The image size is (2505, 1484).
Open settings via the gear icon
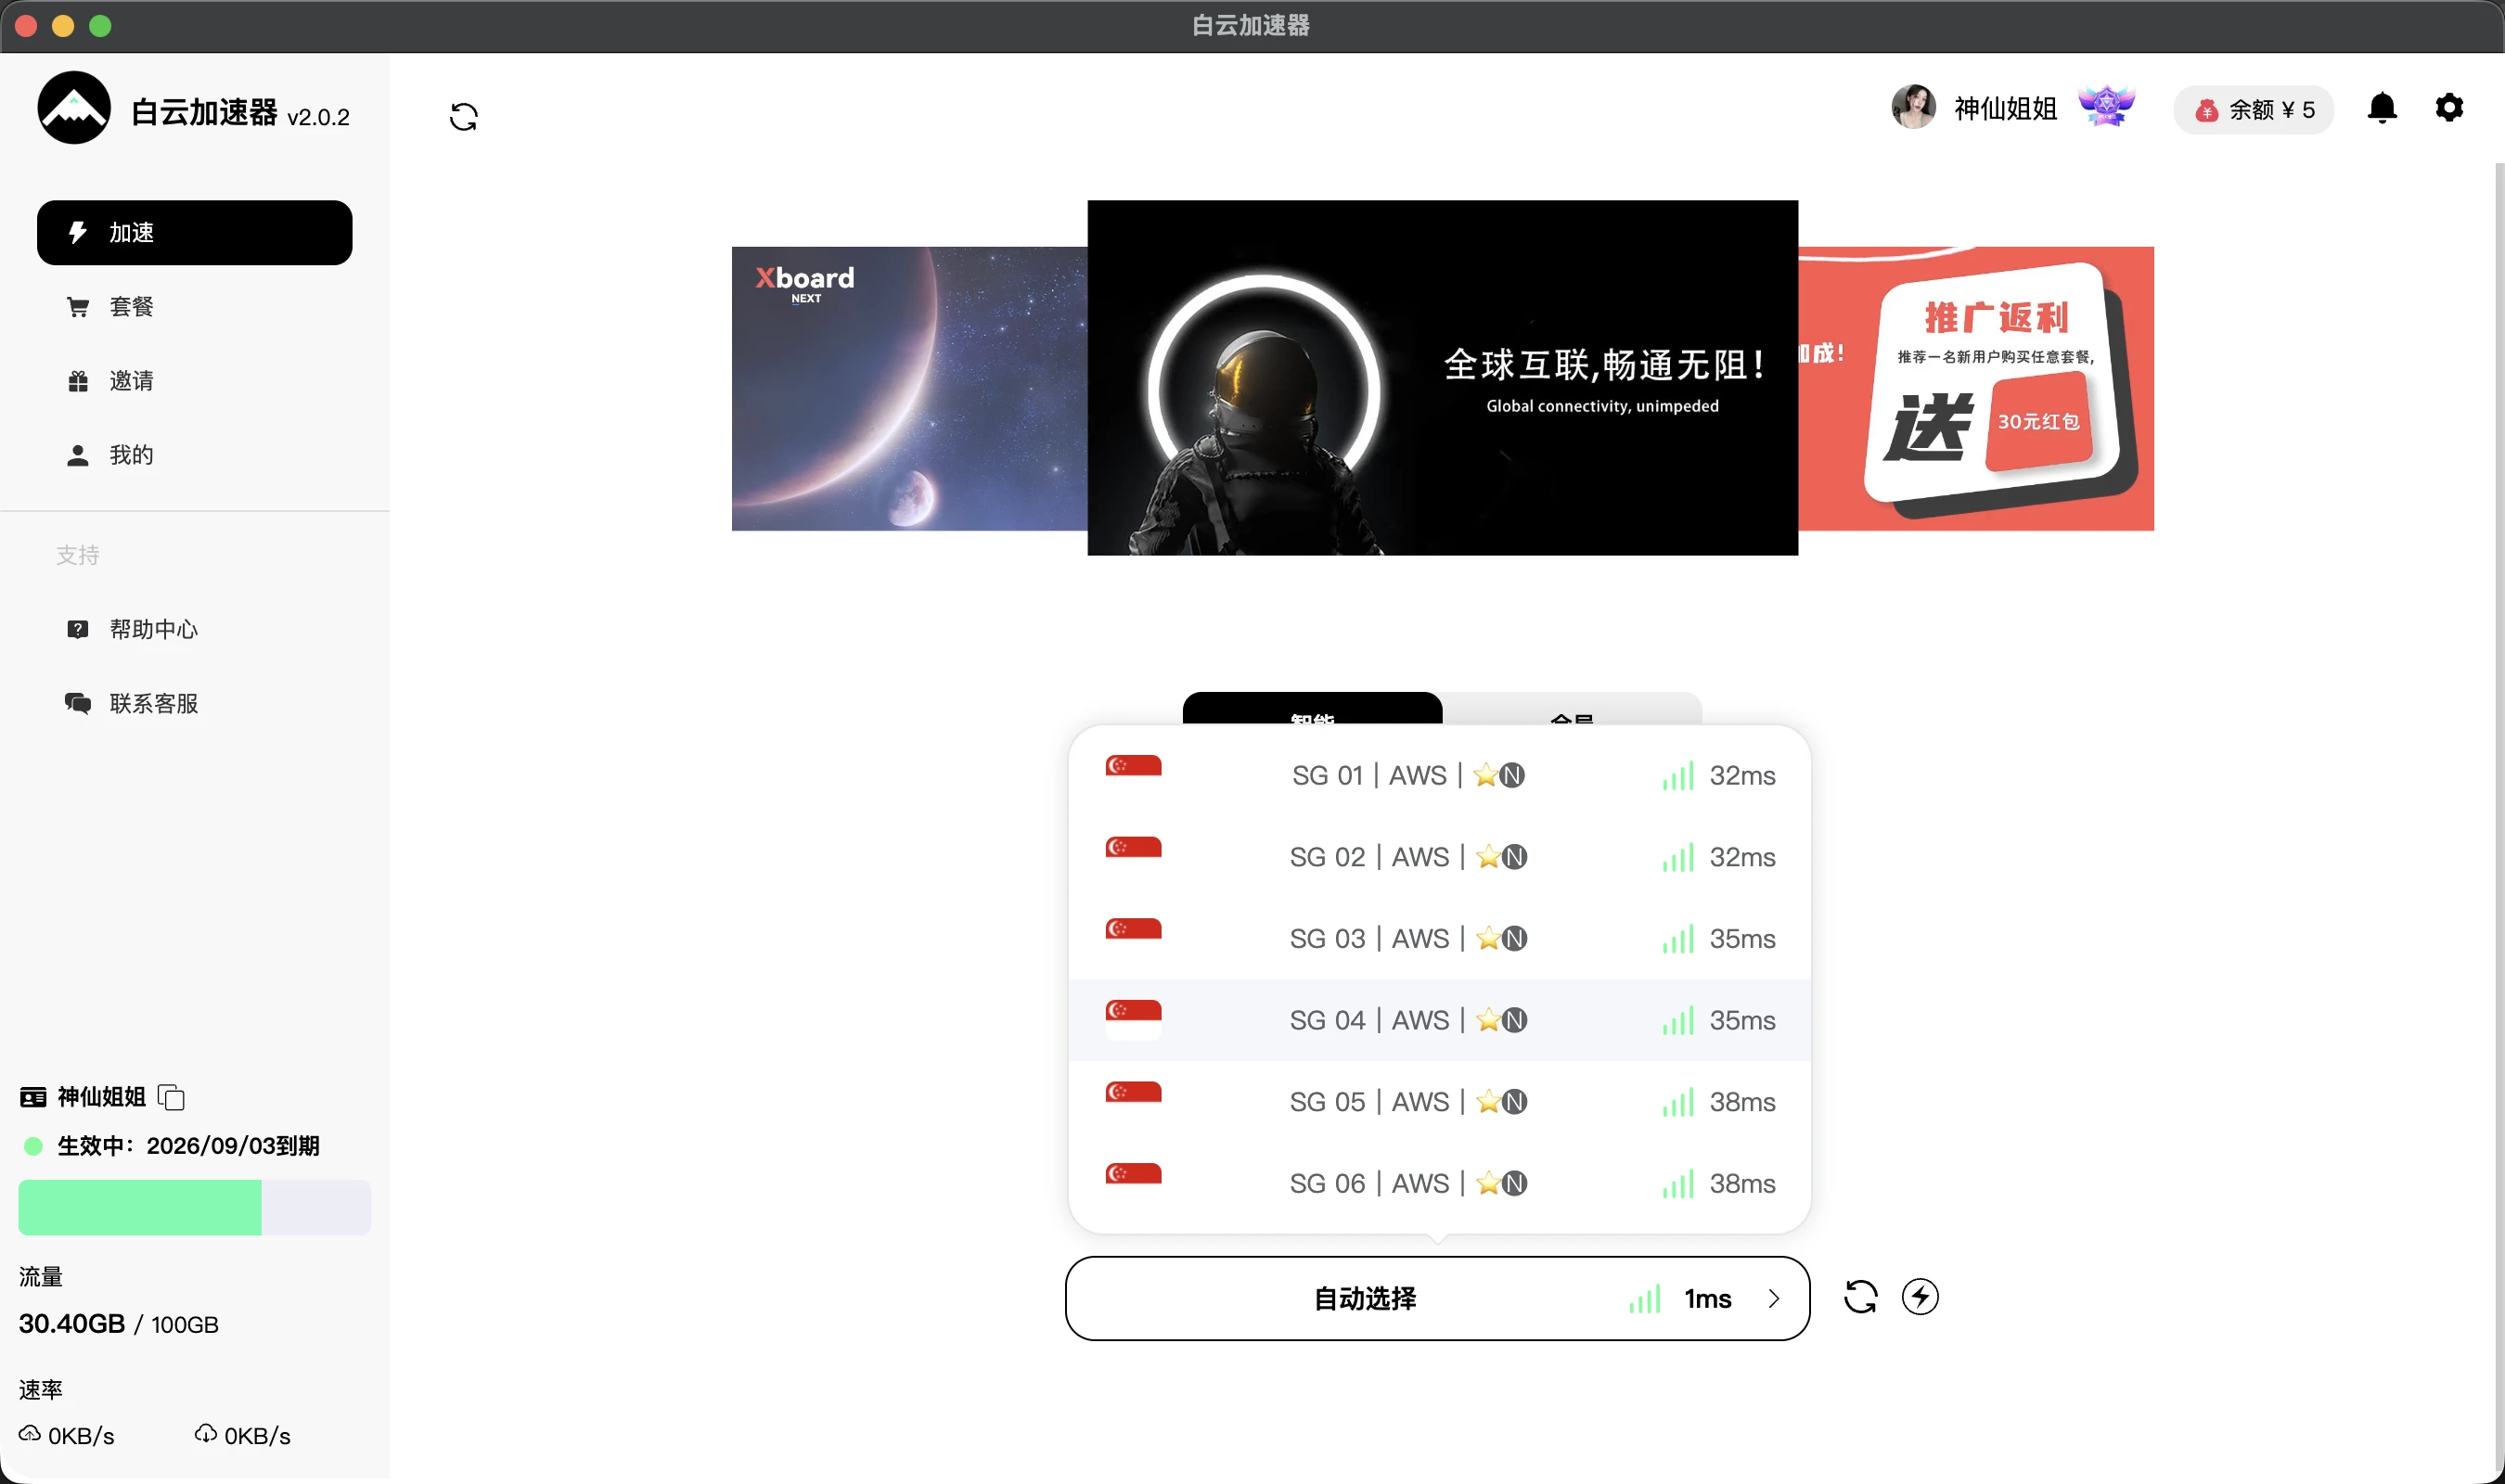(x=2448, y=108)
